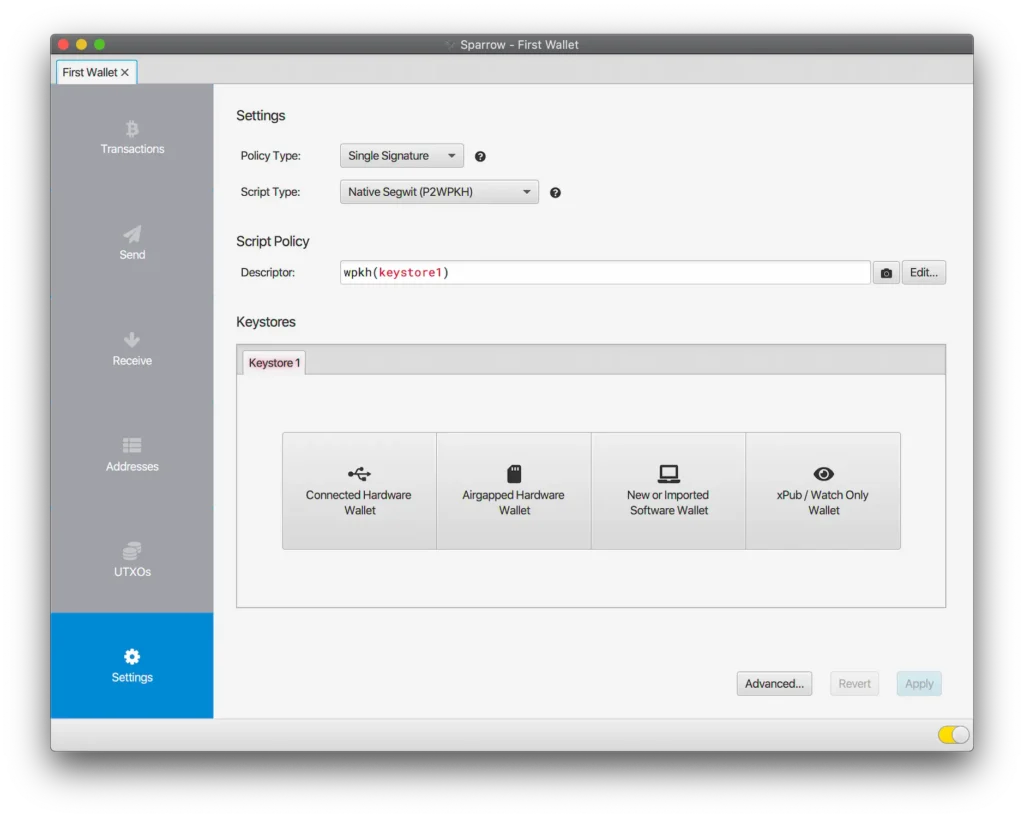Open the Advanced... settings button
Viewport: 1024px width, 818px height.
(774, 684)
